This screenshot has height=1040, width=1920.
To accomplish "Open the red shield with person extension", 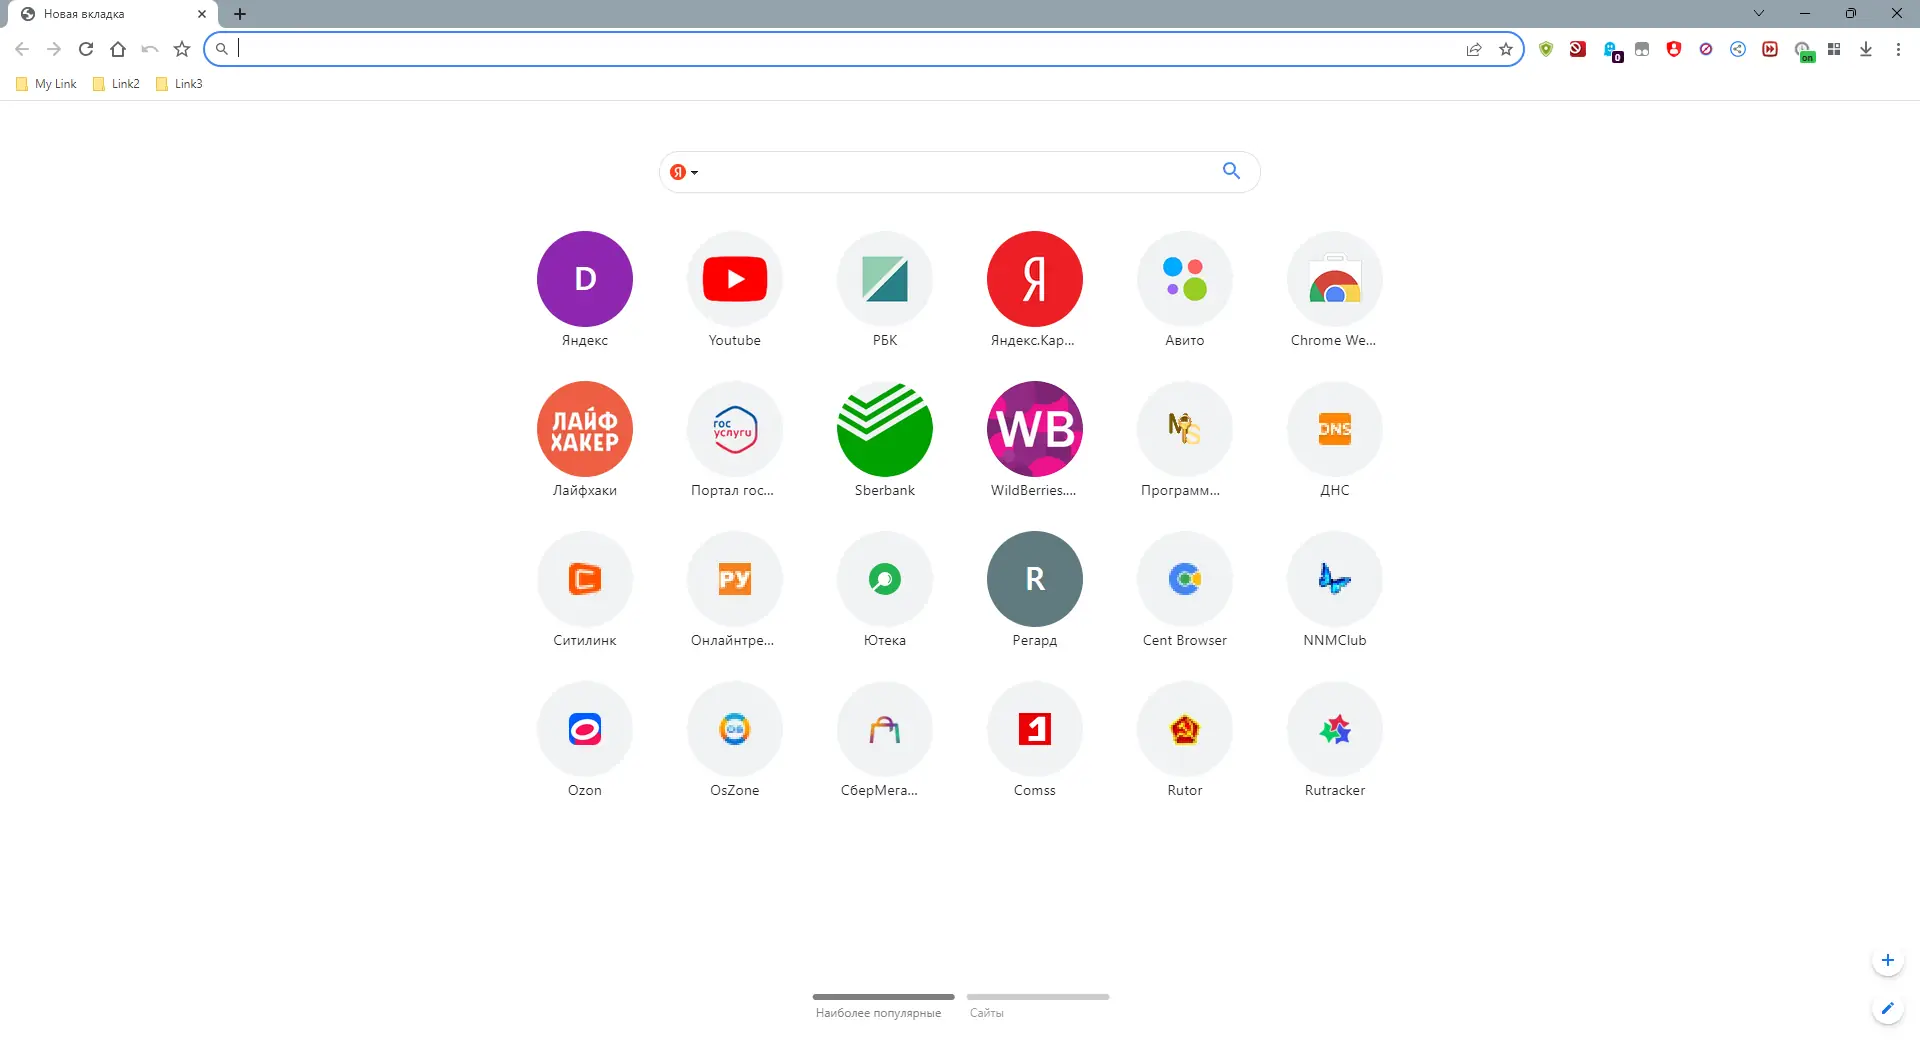I will 1674,49.
